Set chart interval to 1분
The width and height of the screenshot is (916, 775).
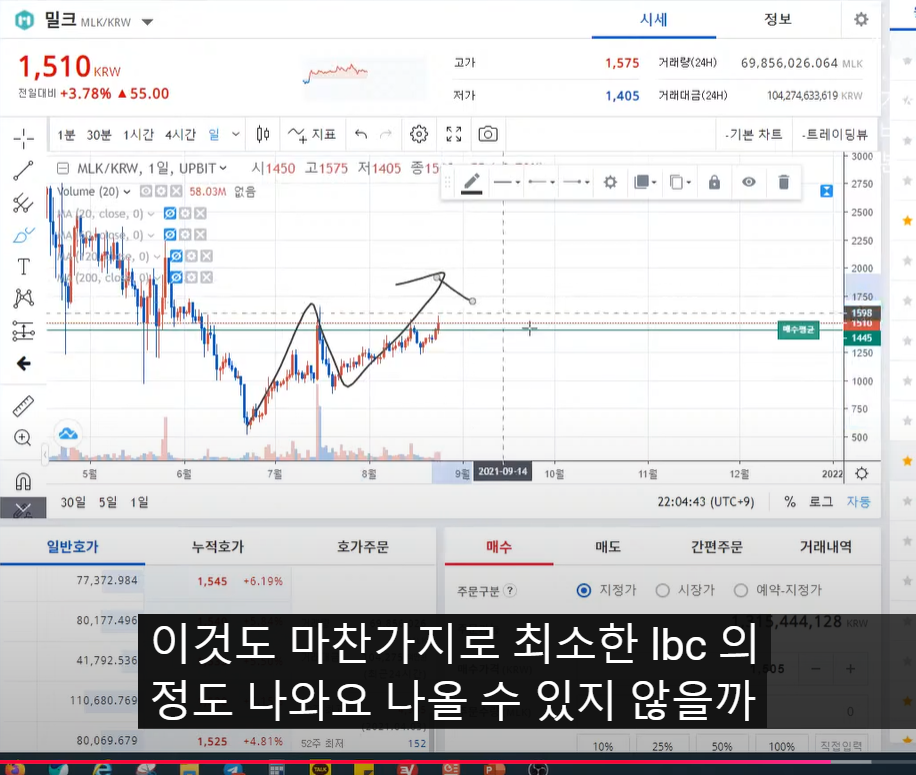[66, 135]
